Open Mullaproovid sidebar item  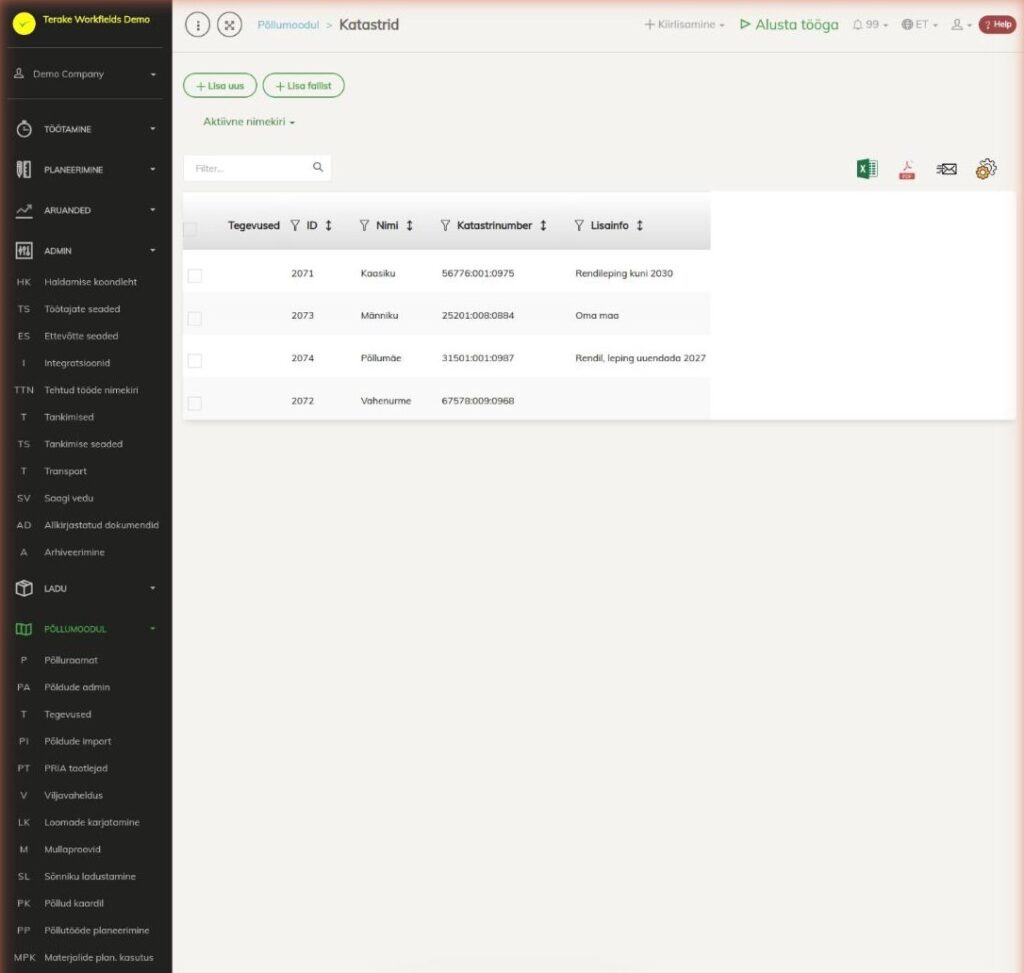coord(72,850)
